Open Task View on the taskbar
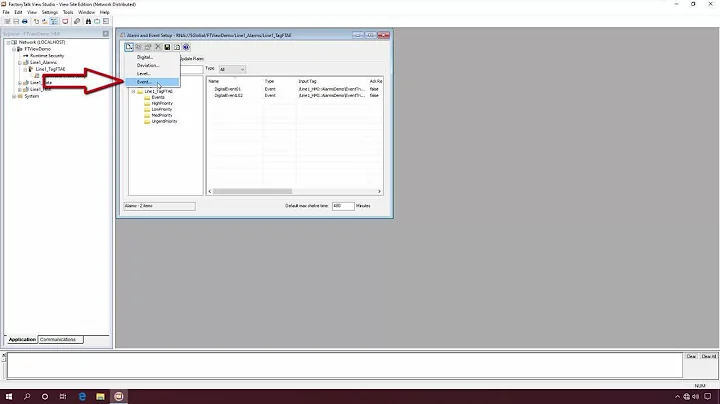Viewport: 720px width, 404px height. click(63, 396)
